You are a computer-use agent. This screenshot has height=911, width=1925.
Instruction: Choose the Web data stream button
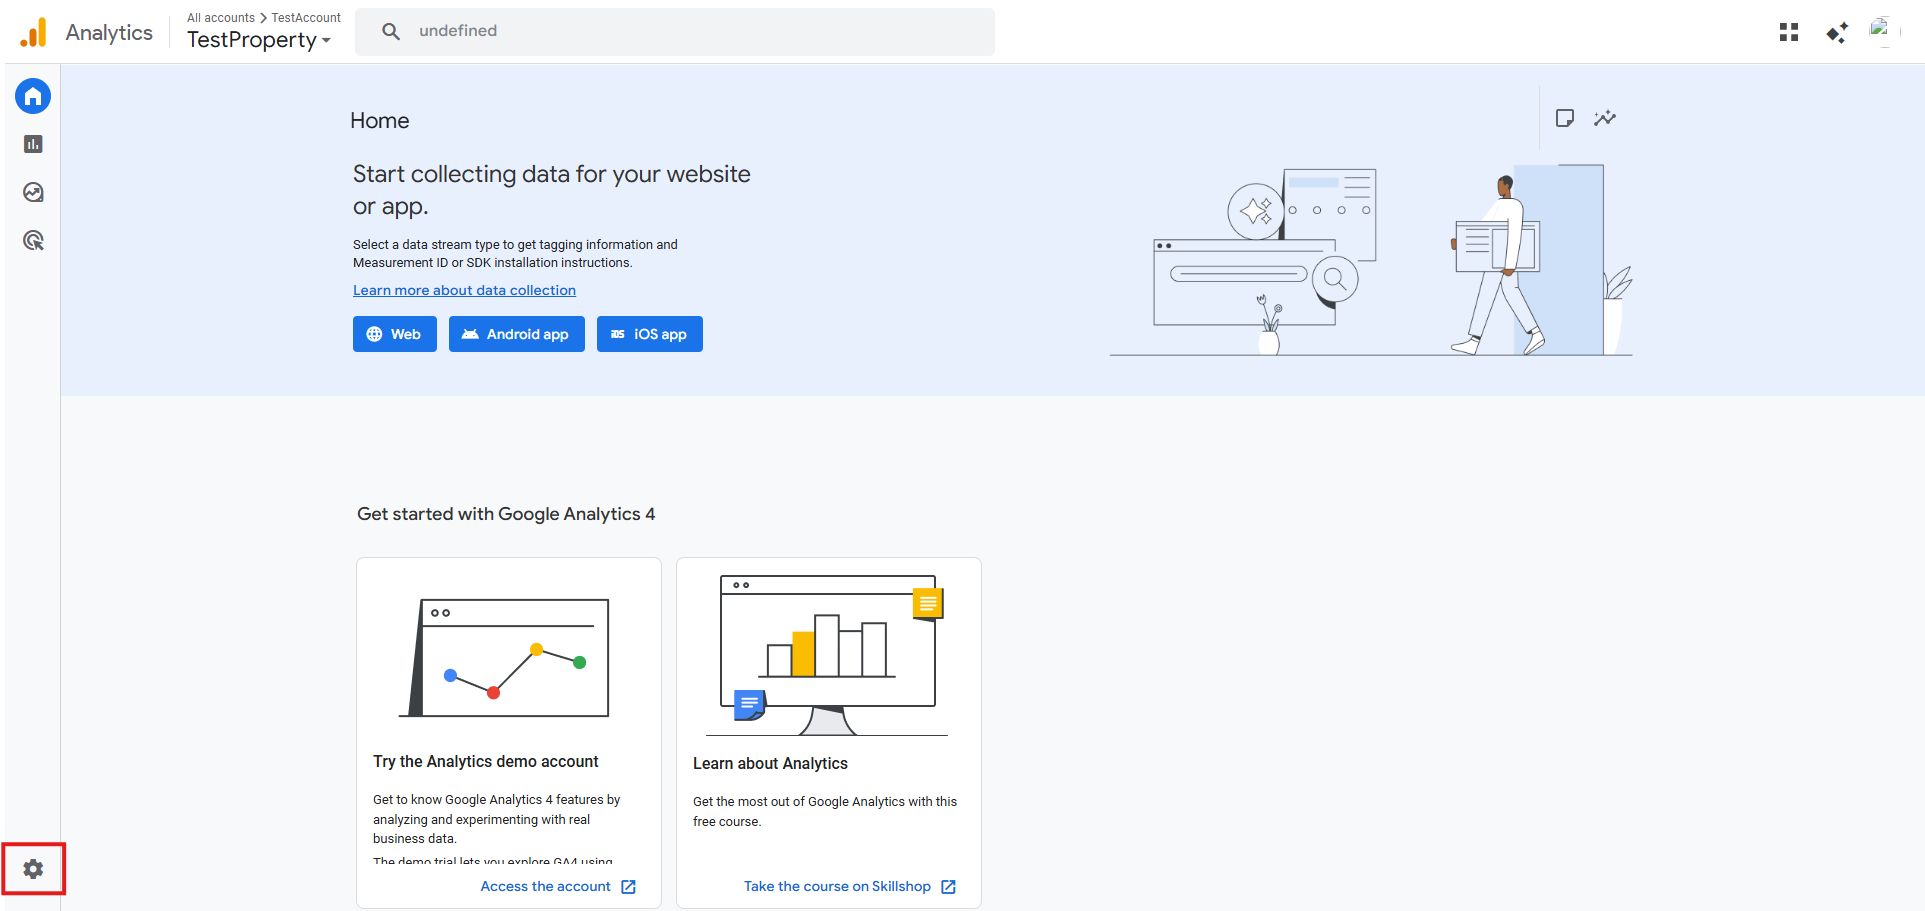tap(394, 334)
